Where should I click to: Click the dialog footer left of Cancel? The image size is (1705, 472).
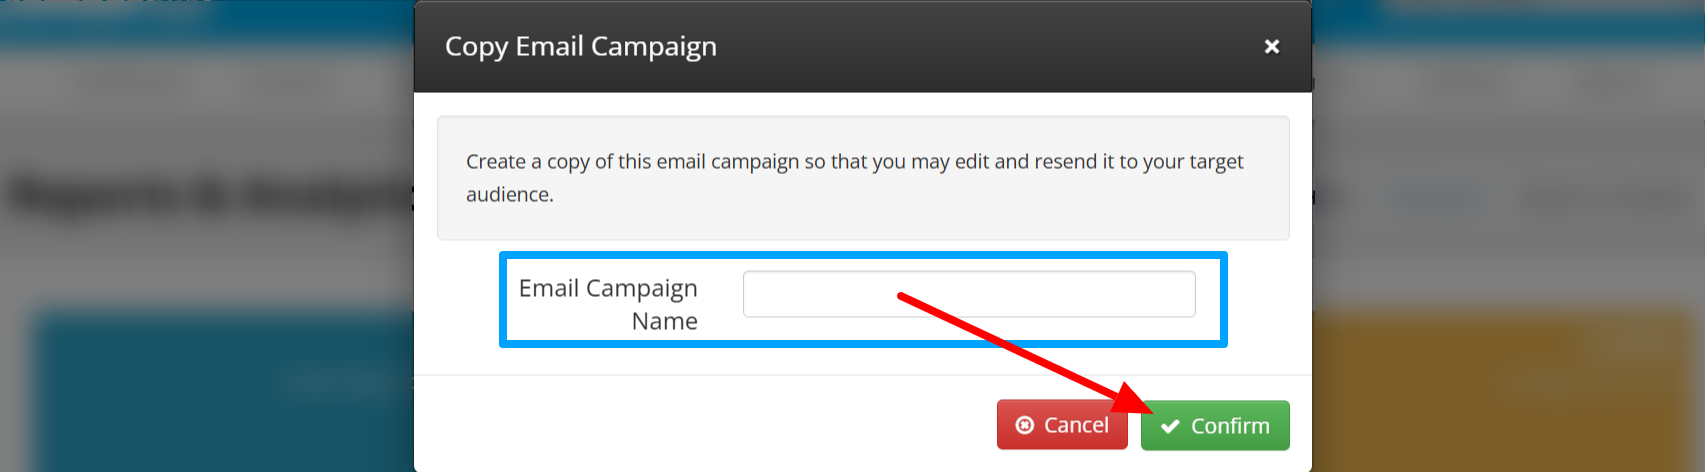pos(705,425)
